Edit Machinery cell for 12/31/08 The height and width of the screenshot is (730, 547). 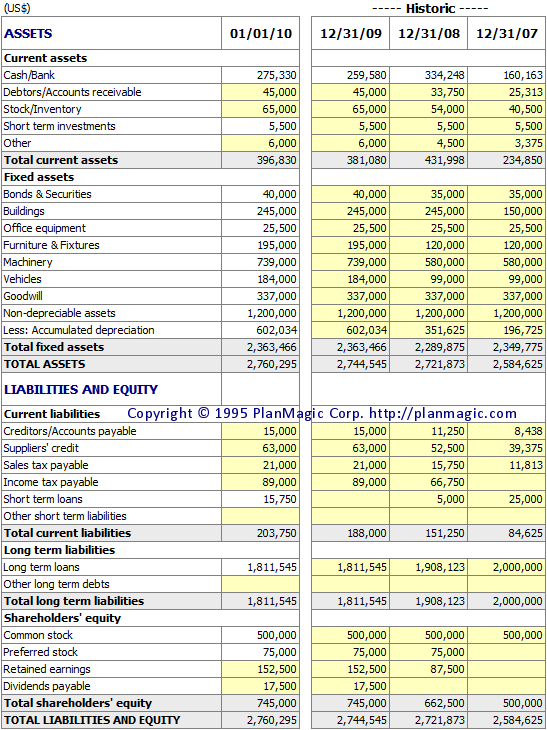(x=429, y=262)
